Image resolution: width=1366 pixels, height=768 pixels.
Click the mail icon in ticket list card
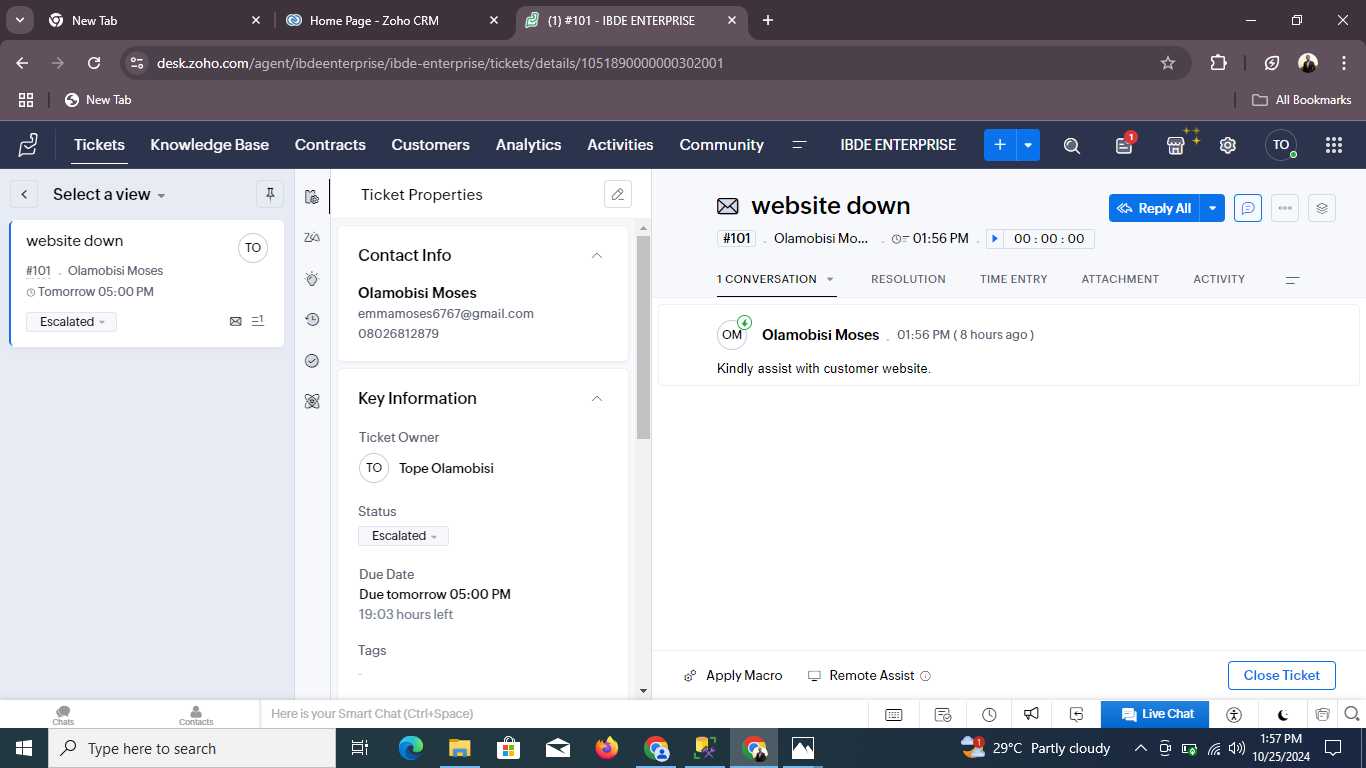[236, 321]
